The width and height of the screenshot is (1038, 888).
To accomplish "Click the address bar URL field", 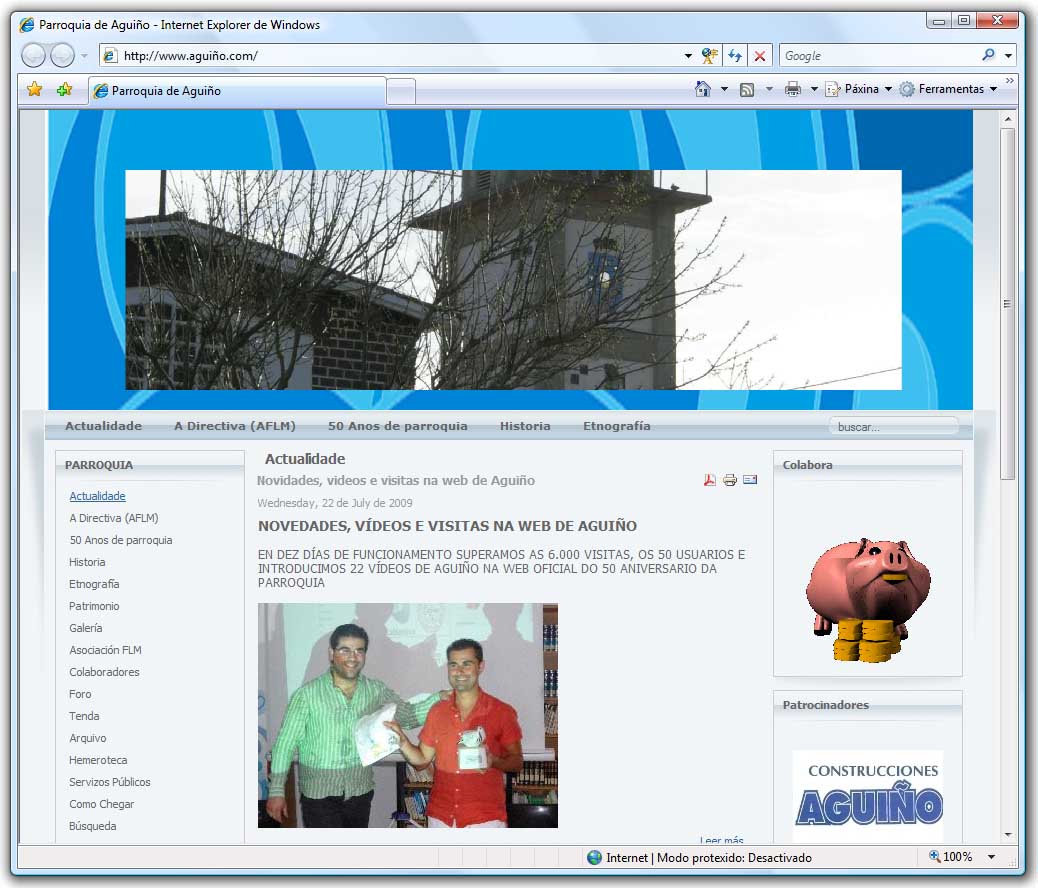I will coord(395,56).
